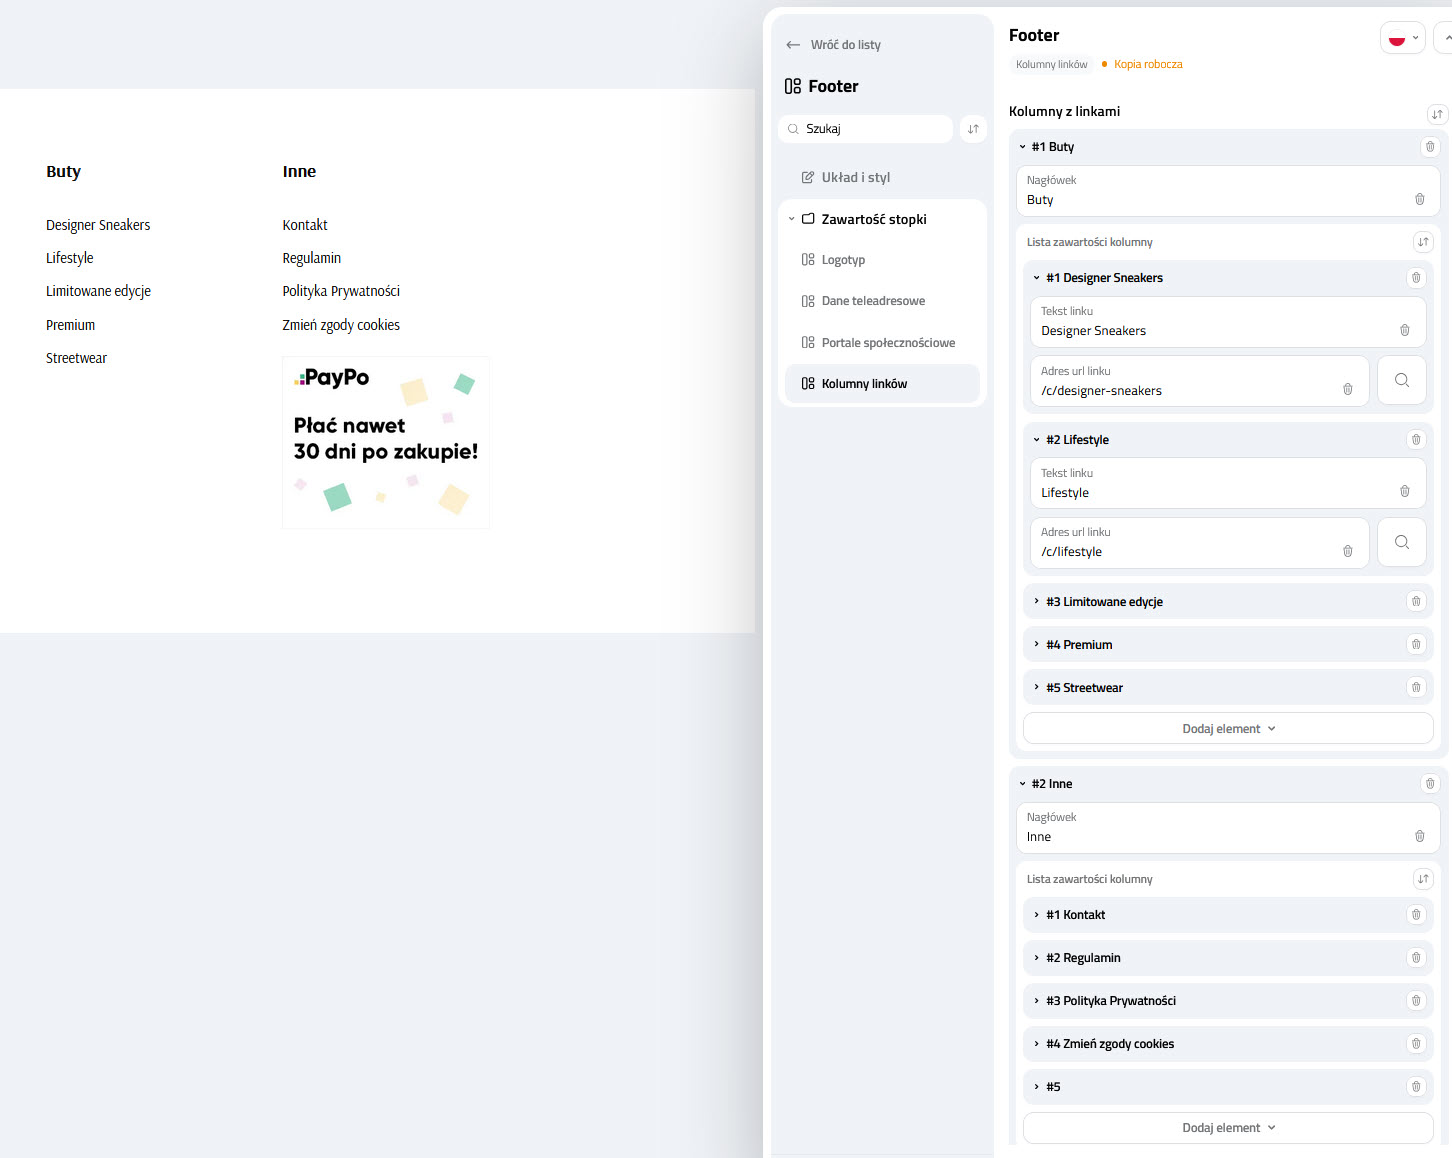Remove the #2 Regulamin item using trash icon
This screenshot has width=1452, height=1158.
(x=1415, y=958)
